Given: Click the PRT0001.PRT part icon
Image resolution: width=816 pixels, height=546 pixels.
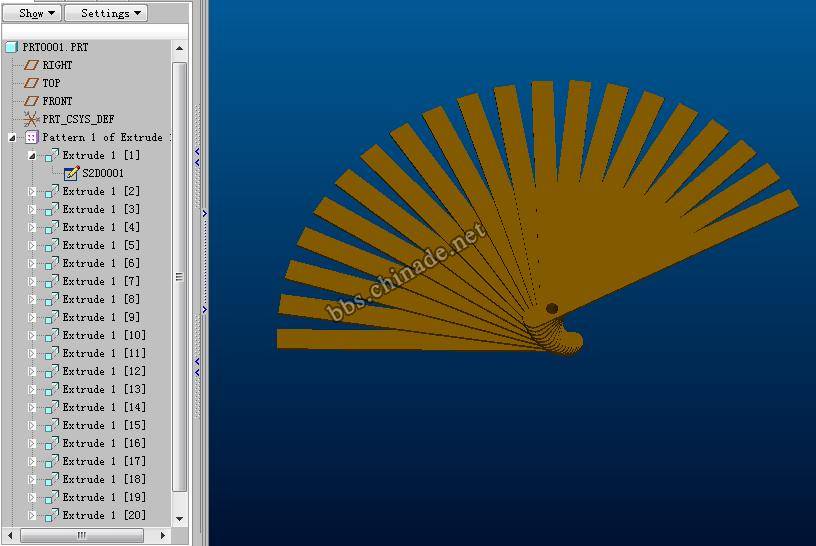Looking at the screenshot, I should (11, 47).
